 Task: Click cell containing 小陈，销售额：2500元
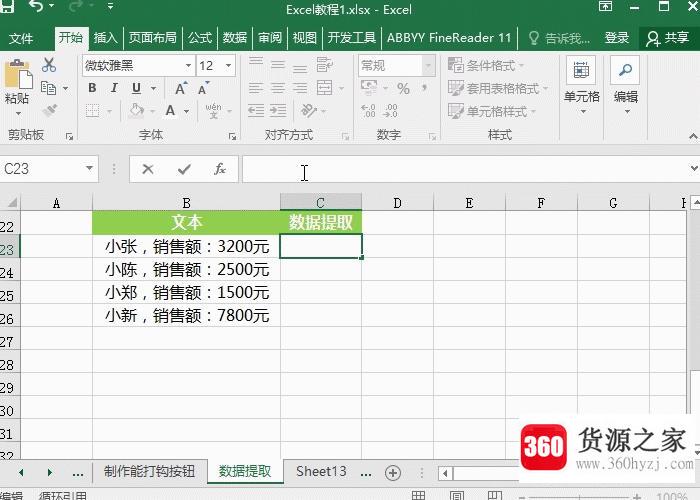187,270
